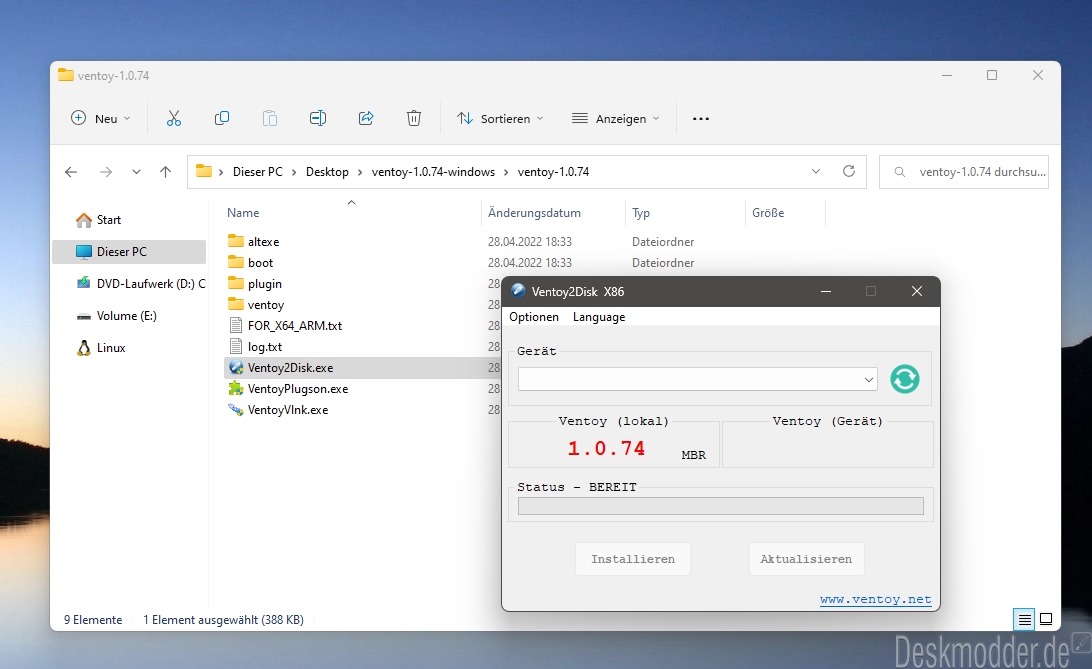Click 1.0.74 local Ventoy version text
1092x669 pixels.
click(606, 448)
